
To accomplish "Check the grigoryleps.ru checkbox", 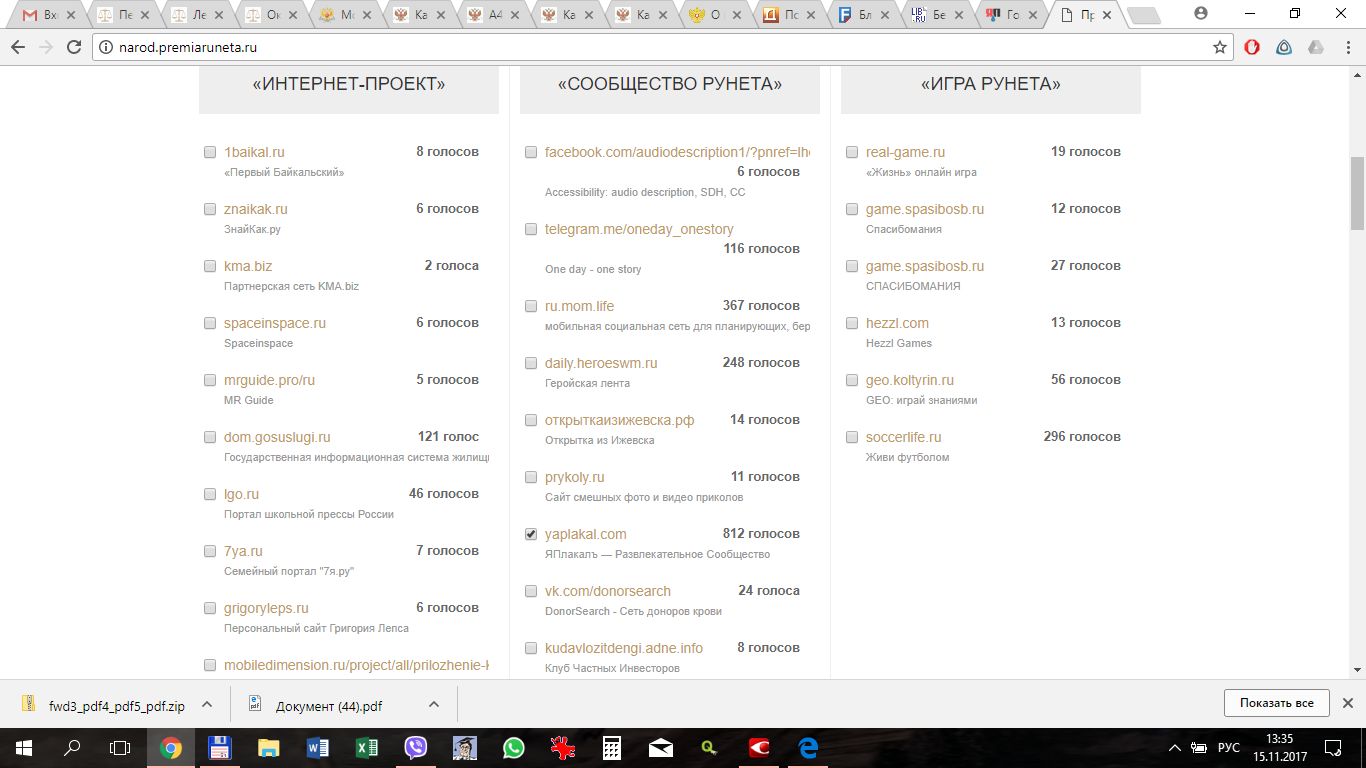I will tap(210, 609).
